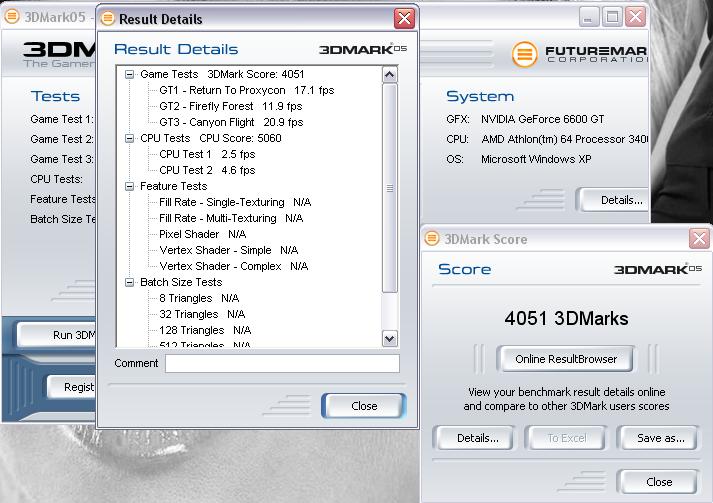This screenshot has height=503, width=713.
Task: Select CPU Test 2 row
Action: tap(207, 170)
